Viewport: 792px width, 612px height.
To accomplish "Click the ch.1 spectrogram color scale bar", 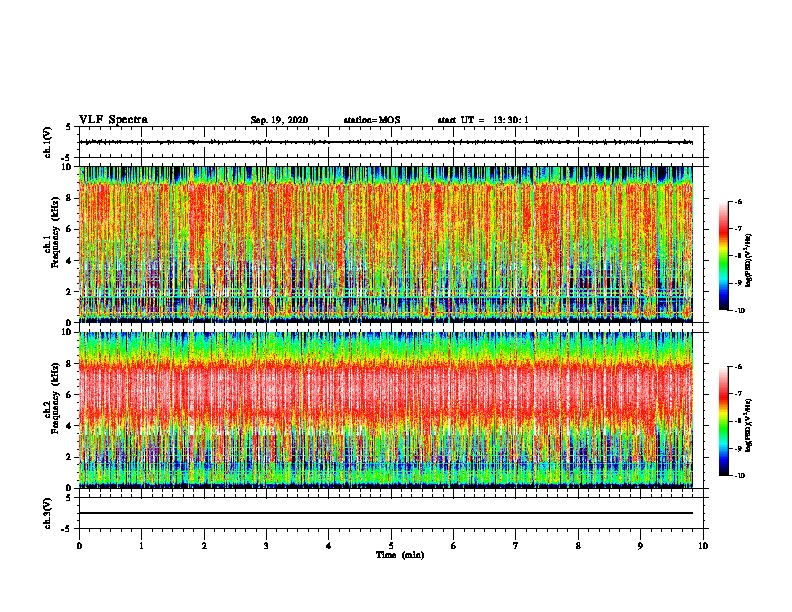I will point(724,256).
